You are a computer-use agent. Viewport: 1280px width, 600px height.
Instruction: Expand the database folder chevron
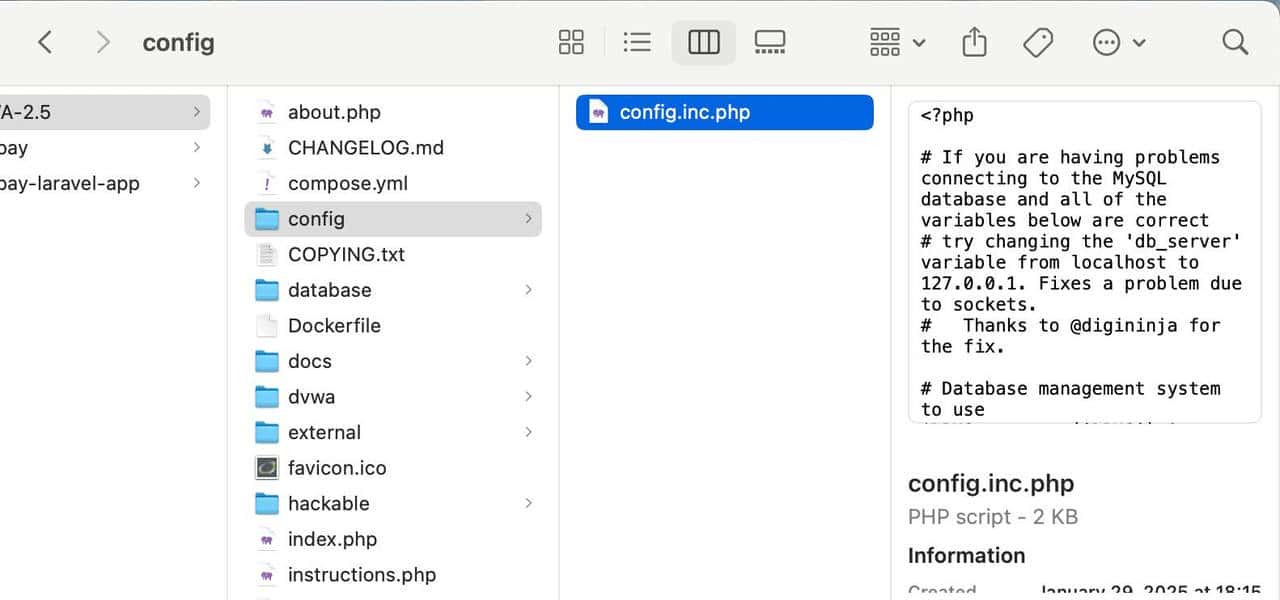coord(528,290)
